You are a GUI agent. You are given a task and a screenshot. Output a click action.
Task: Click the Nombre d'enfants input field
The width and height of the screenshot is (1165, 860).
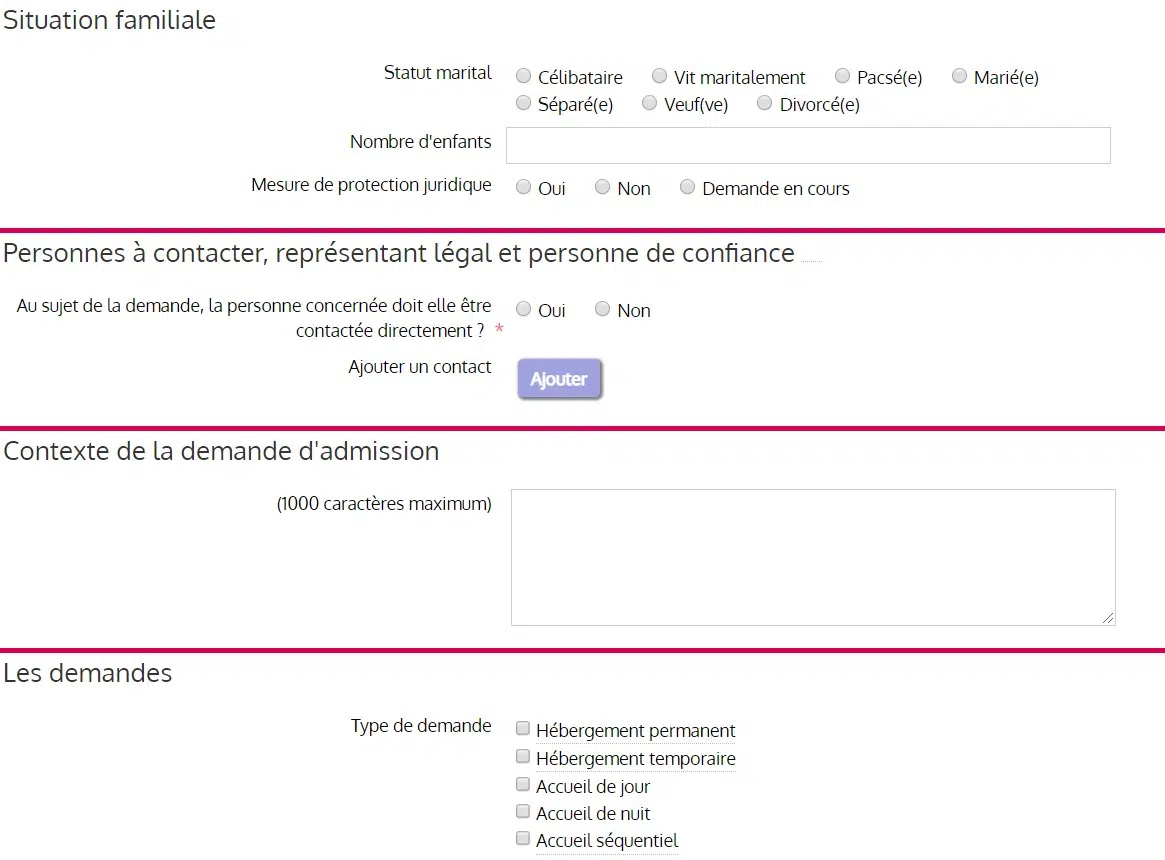[x=808, y=145]
